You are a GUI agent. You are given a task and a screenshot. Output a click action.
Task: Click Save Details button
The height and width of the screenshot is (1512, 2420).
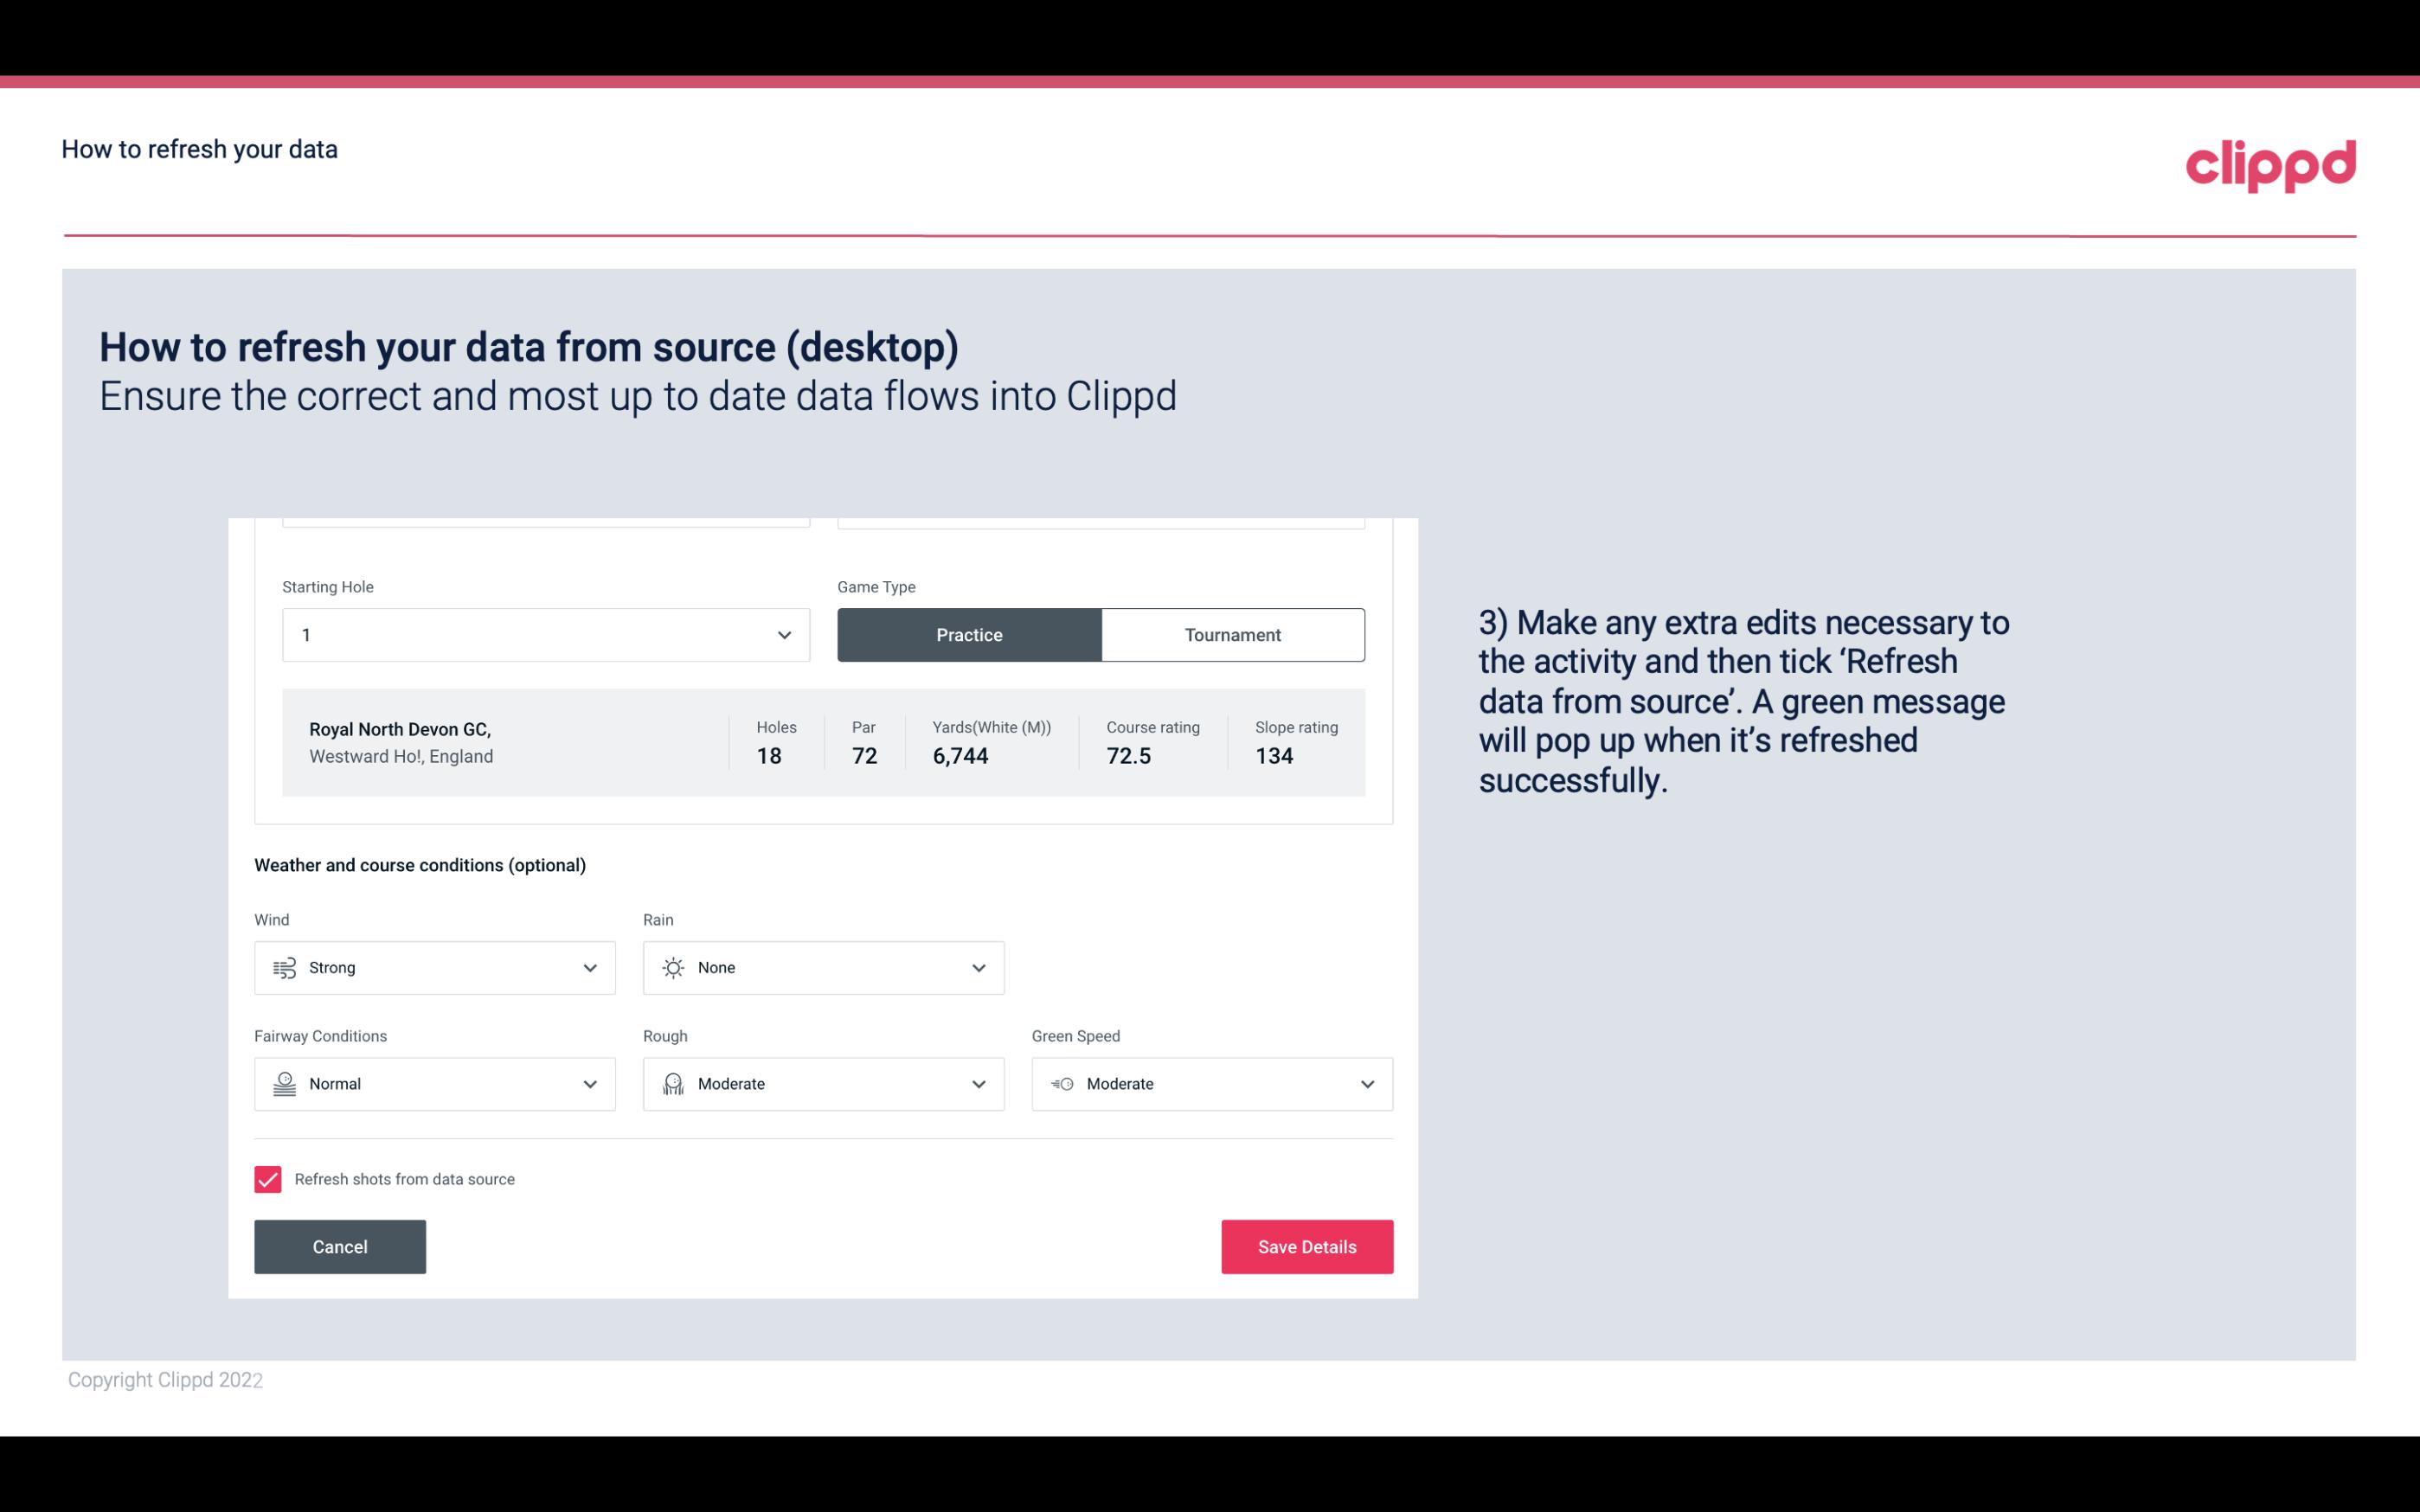tap(1306, 1247)
